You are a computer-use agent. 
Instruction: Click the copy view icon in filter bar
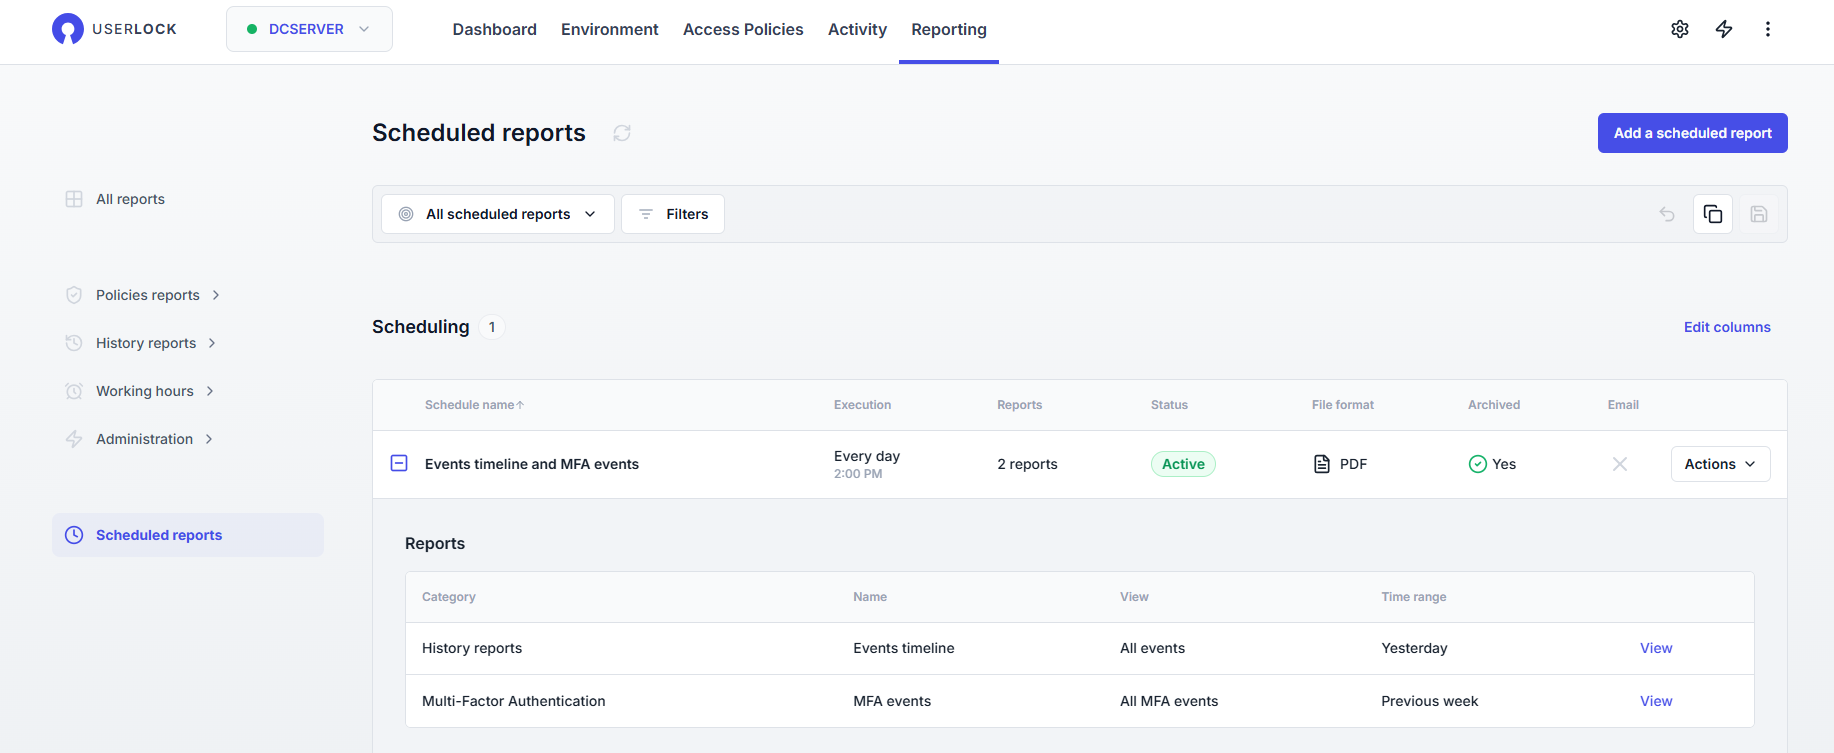1713,214
